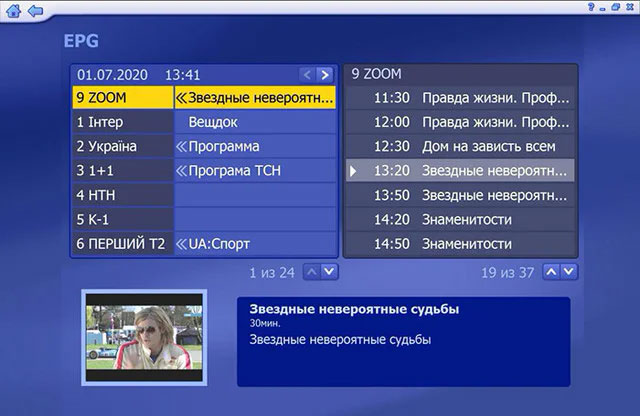Click the 9 ZOOM schedule header

tap(376, 74)
